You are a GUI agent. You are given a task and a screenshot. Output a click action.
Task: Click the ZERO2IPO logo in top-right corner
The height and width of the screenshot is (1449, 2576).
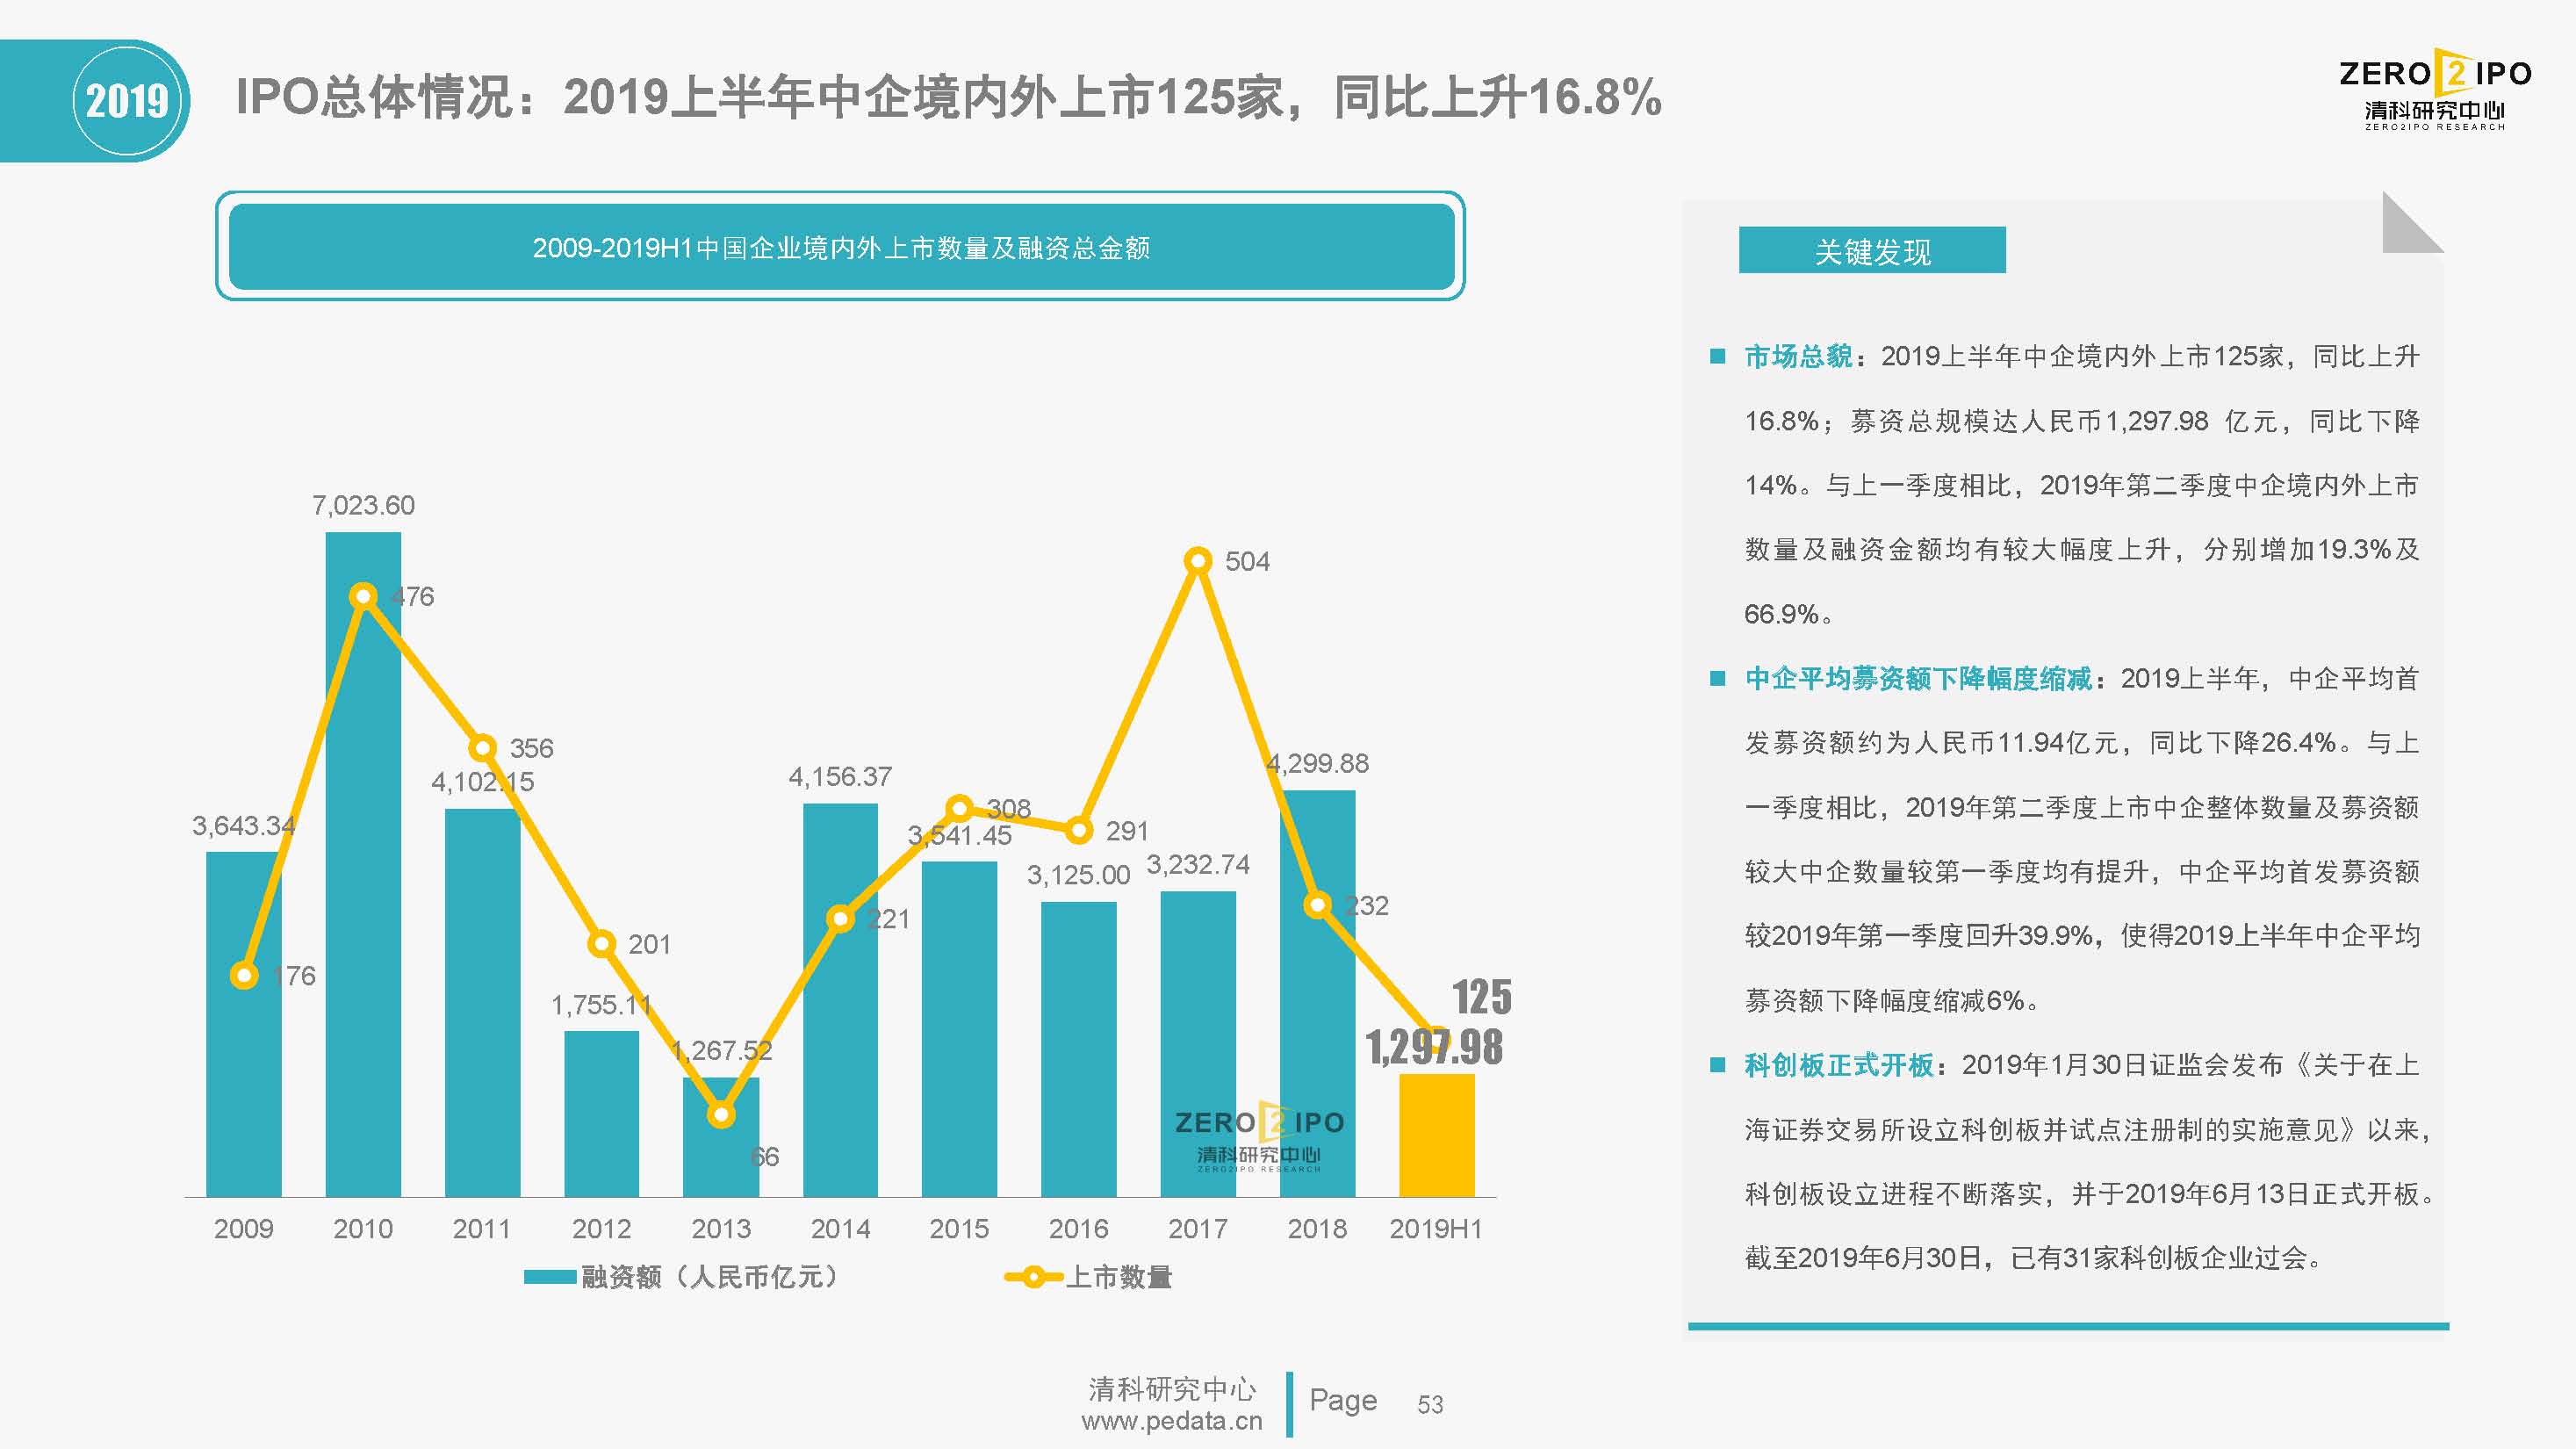coord(2434,89)
